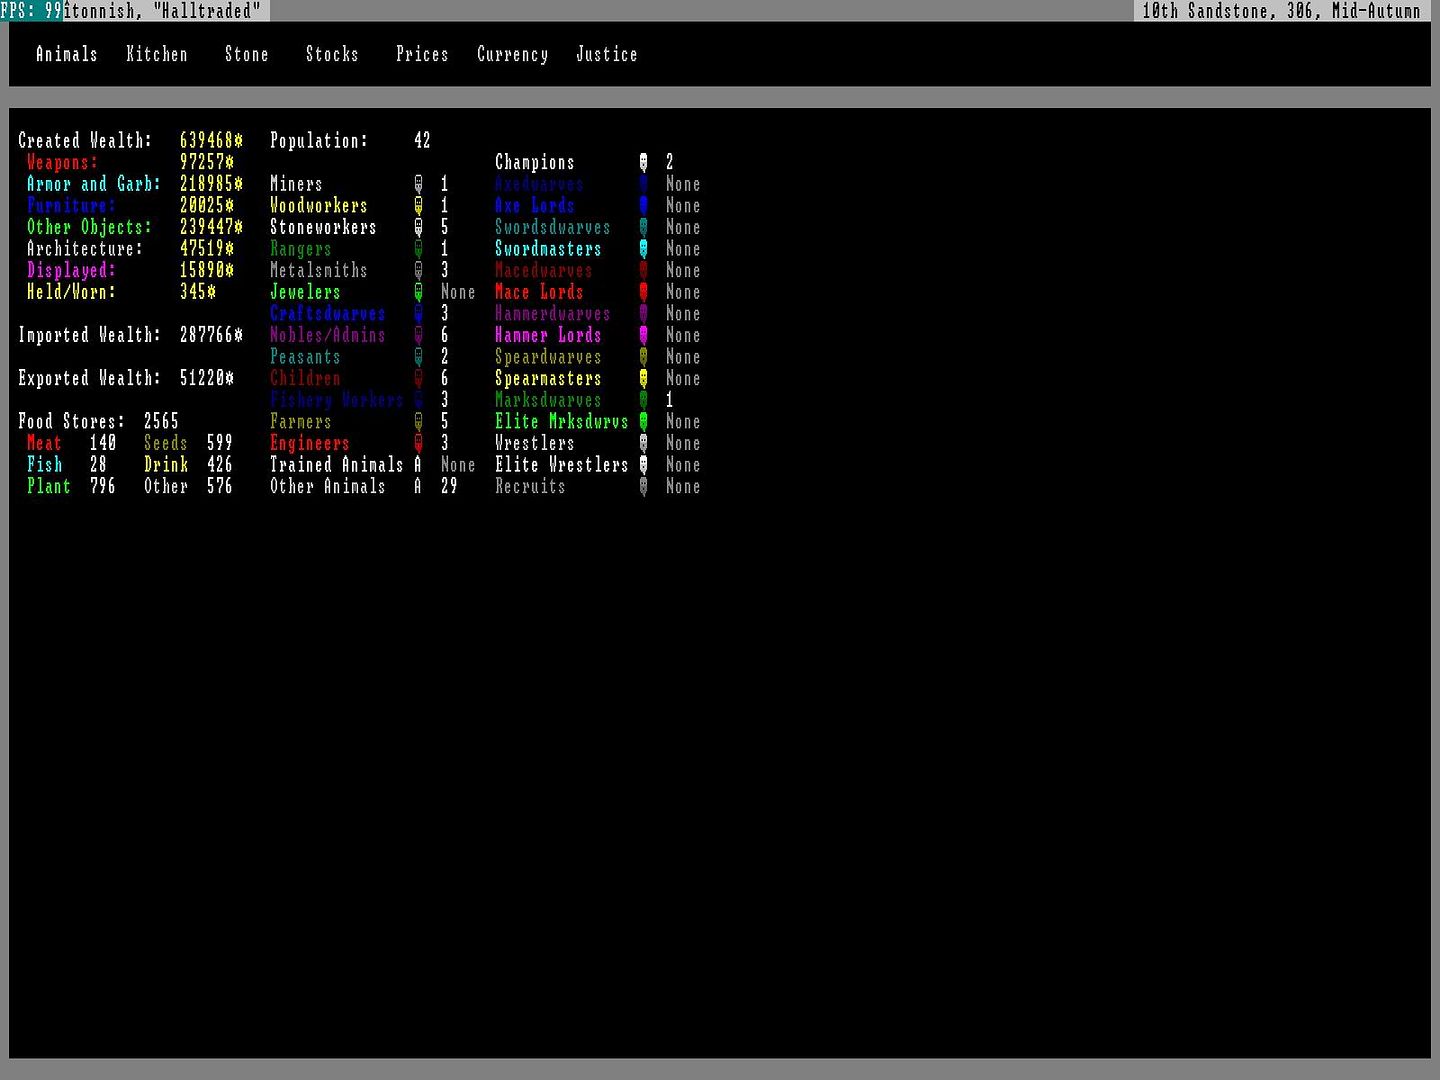The image size is (1440, 1080).
Task: Select the Stoneworkers profession label
Action: click(323, 227)
